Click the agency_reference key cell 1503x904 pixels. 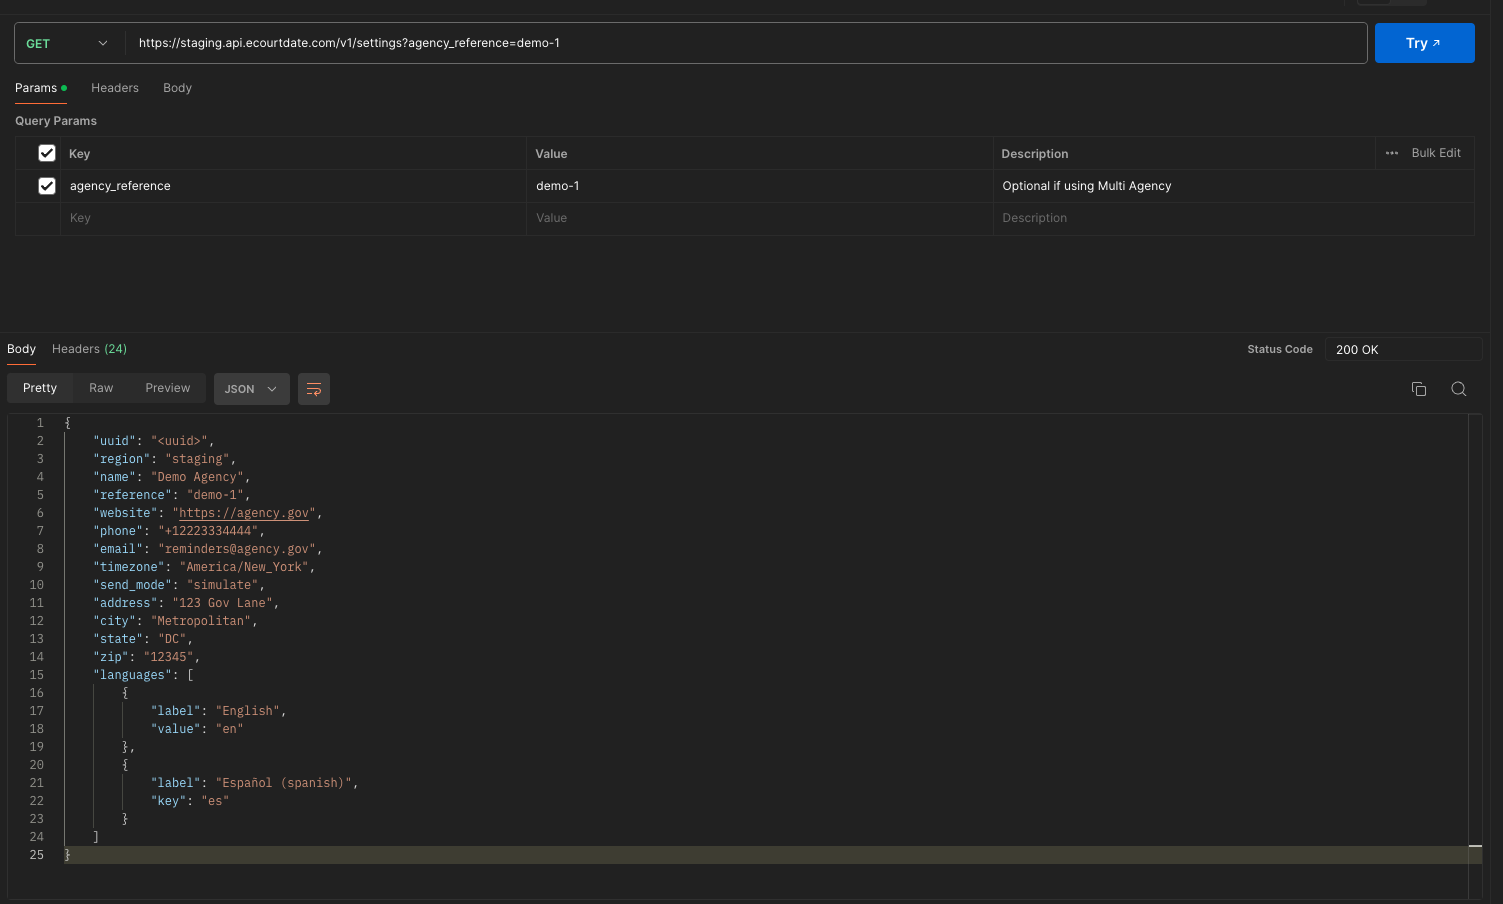point(293,186)
